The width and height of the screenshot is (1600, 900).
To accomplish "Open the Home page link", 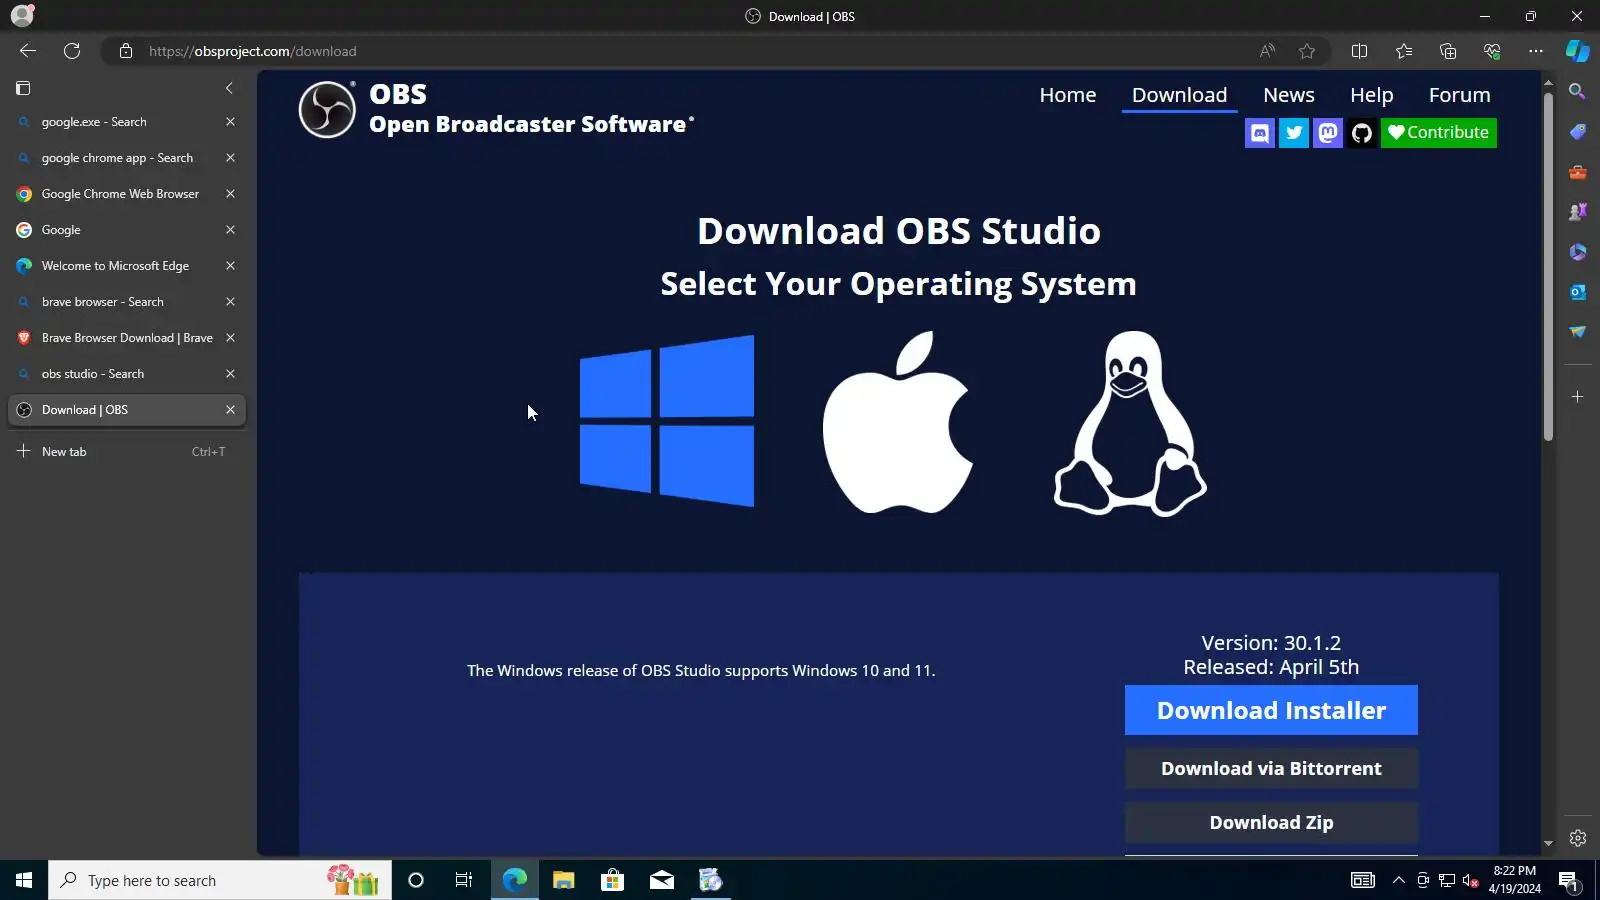I will pos(1068,95).
